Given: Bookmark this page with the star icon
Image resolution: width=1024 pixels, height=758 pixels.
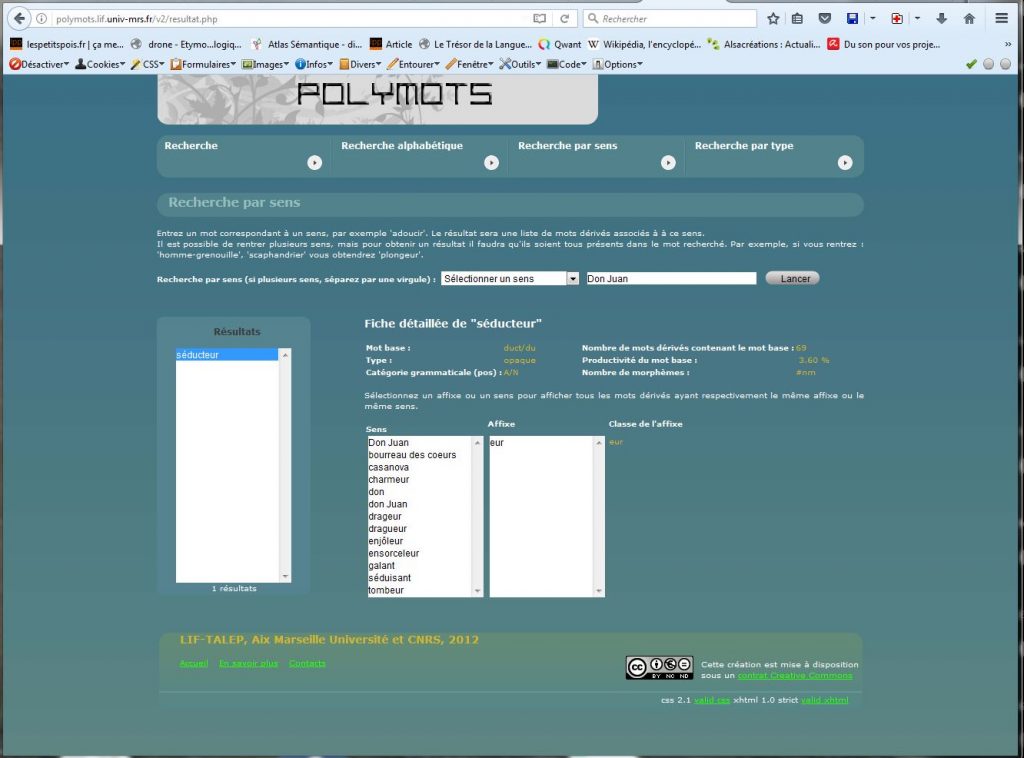Looking at the screenshot, I should (x=773, y=18).
